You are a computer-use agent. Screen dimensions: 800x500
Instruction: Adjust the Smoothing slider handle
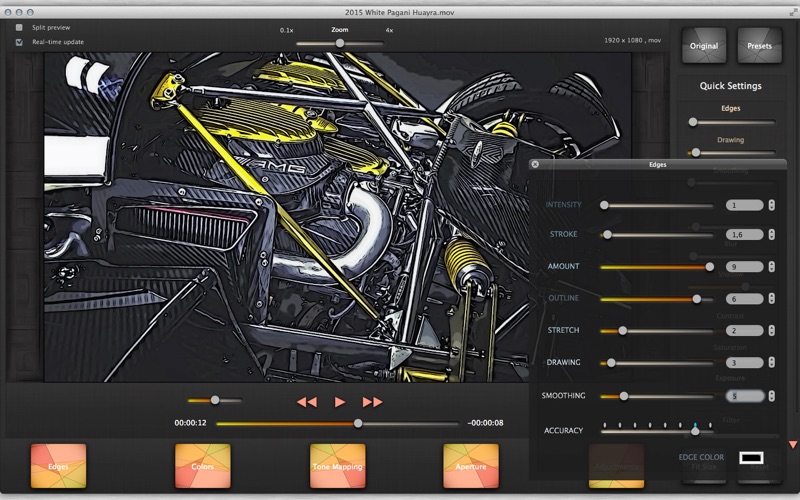coord(623,396)
